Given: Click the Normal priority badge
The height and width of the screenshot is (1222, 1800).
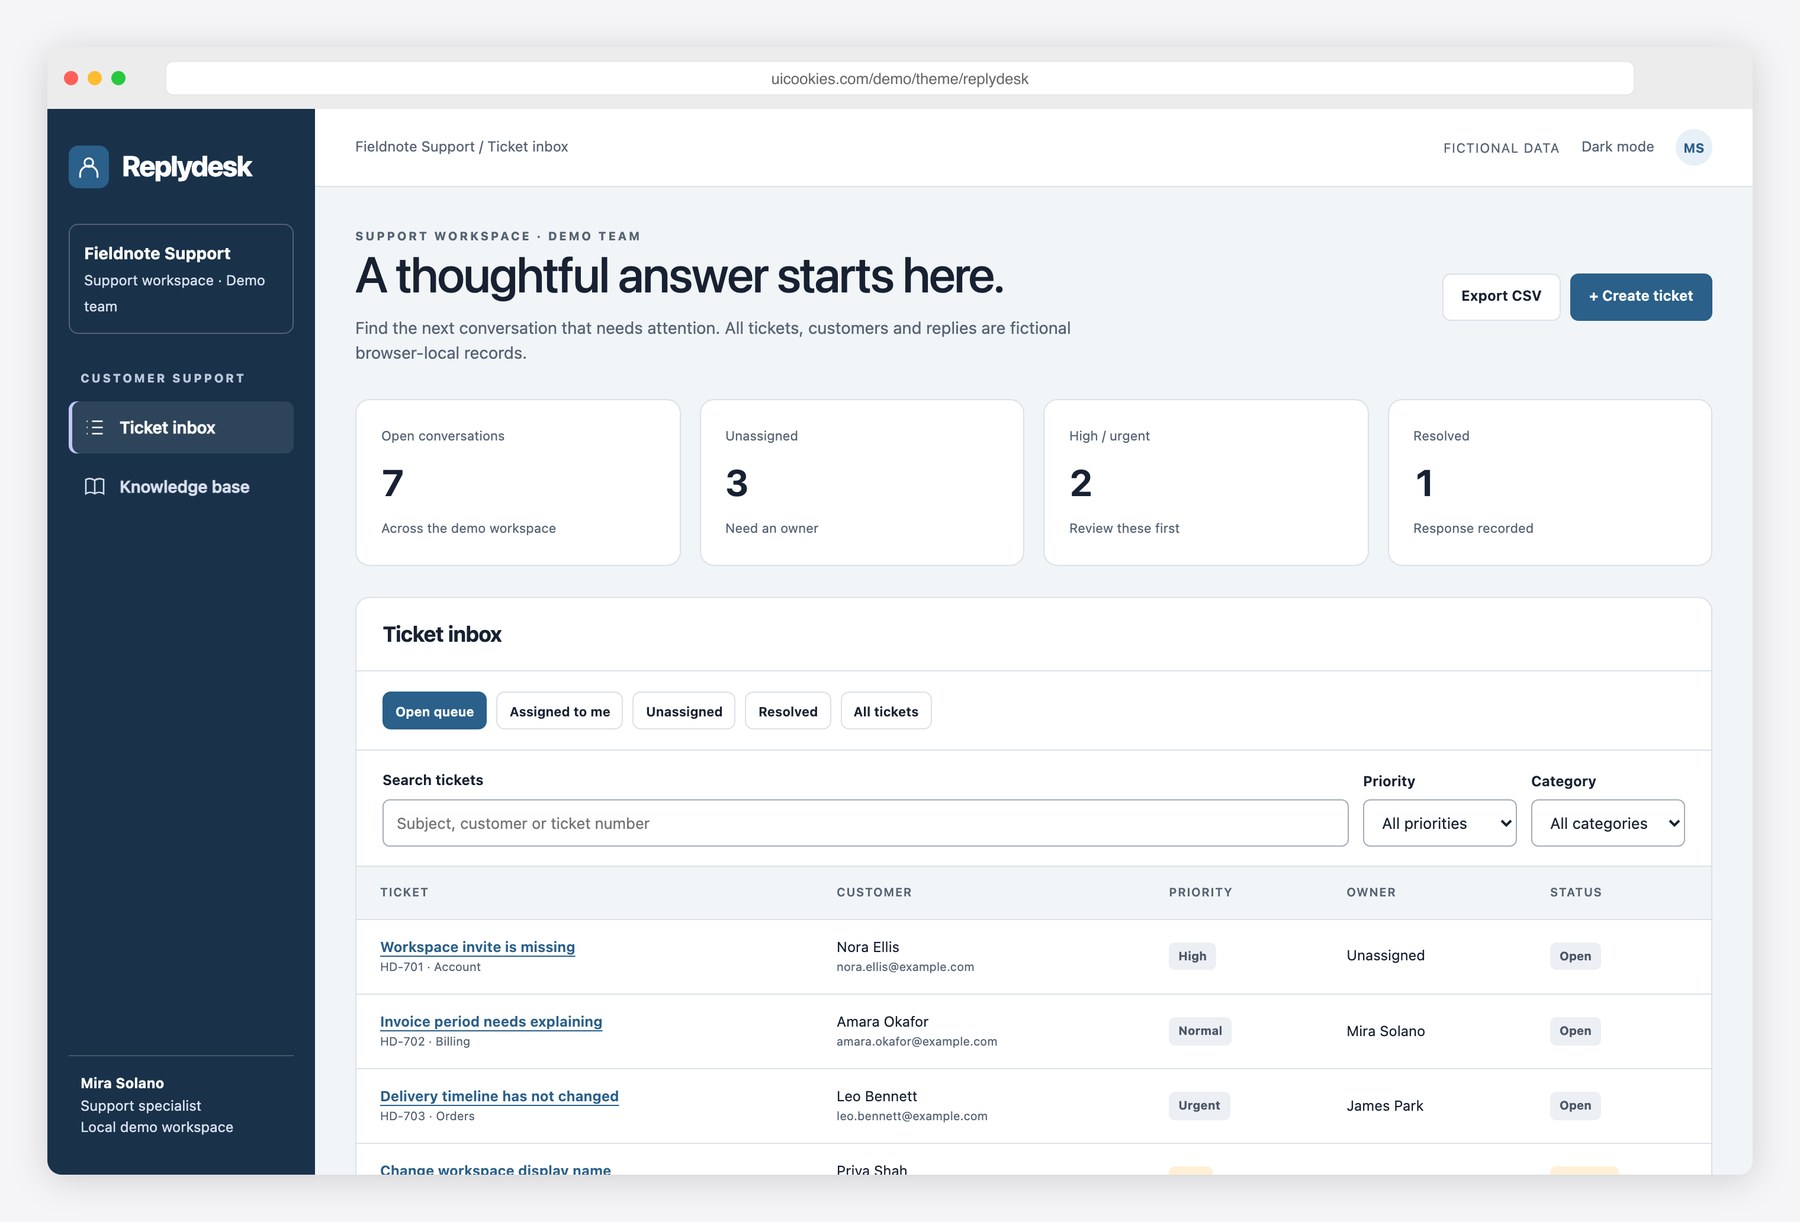Looking at the screenshot, I should [1200, 1031].
